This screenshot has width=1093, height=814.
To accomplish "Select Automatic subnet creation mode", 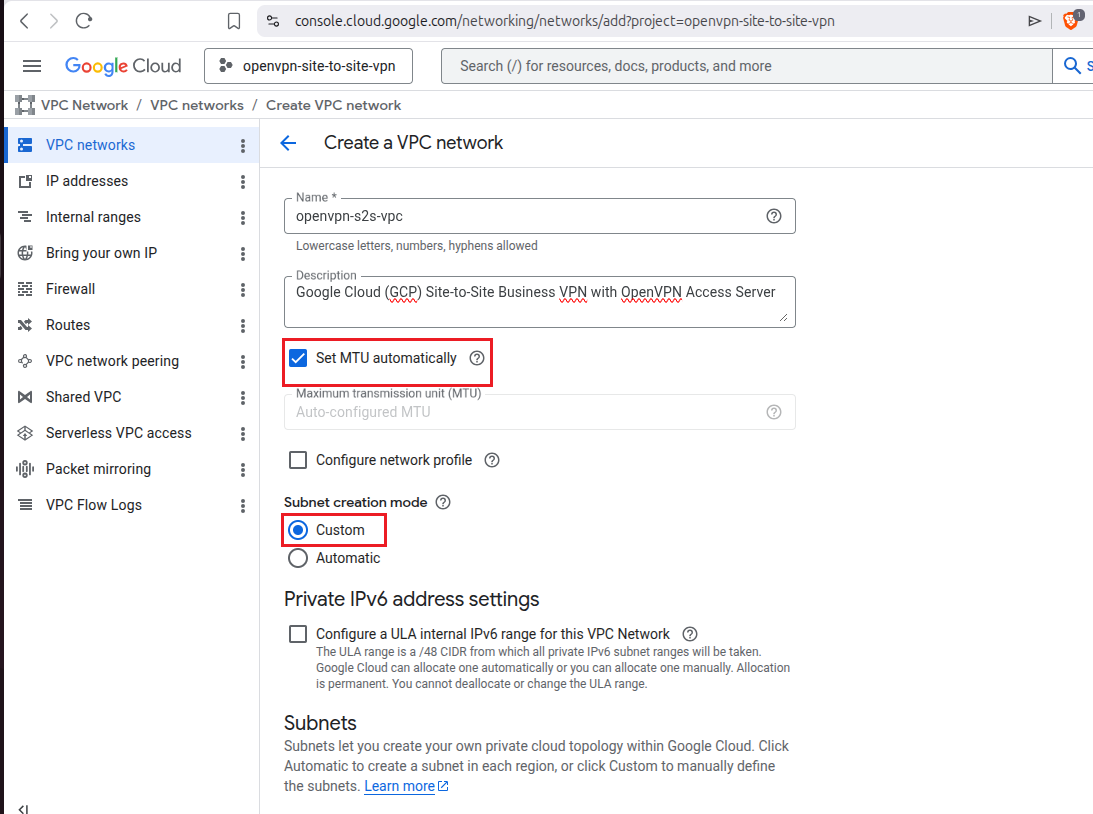I will 298,558.
